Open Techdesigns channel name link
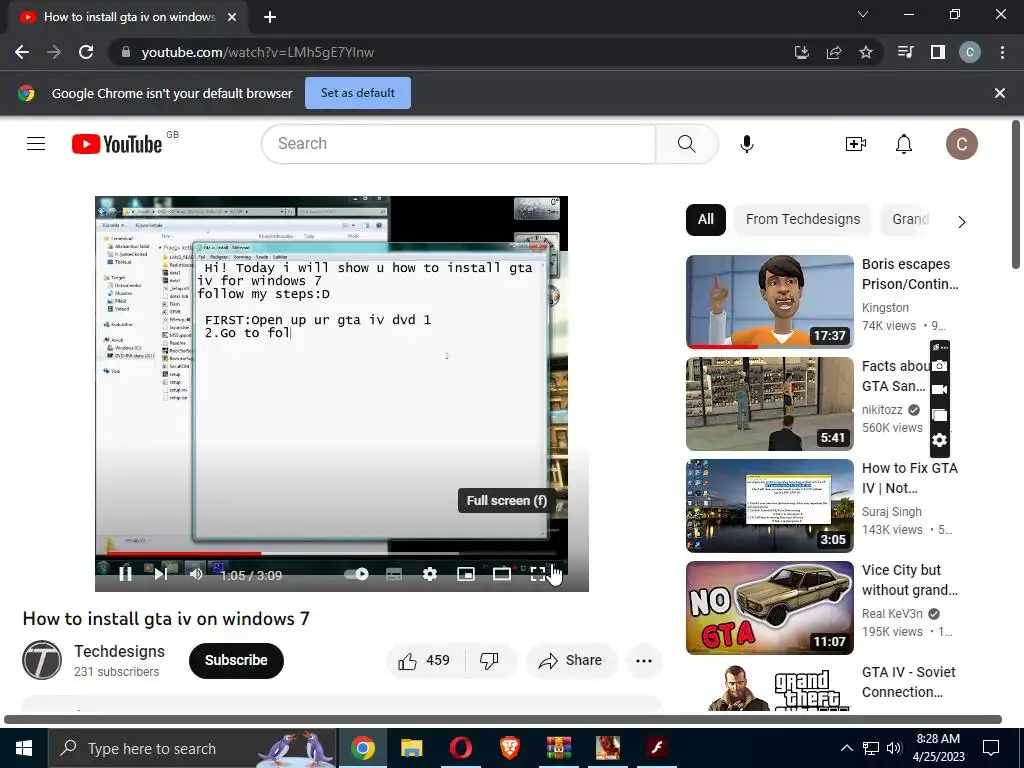Image resolution: width=1024 pixels, height=768 pixels. 120,651
